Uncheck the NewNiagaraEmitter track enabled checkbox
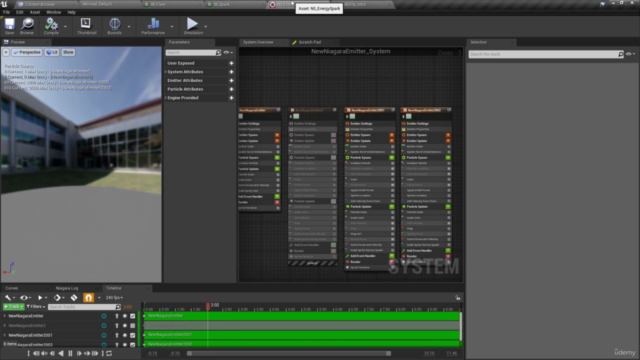Image resolution: width=640 pixels, height=360 pixels. coord(133,316)
